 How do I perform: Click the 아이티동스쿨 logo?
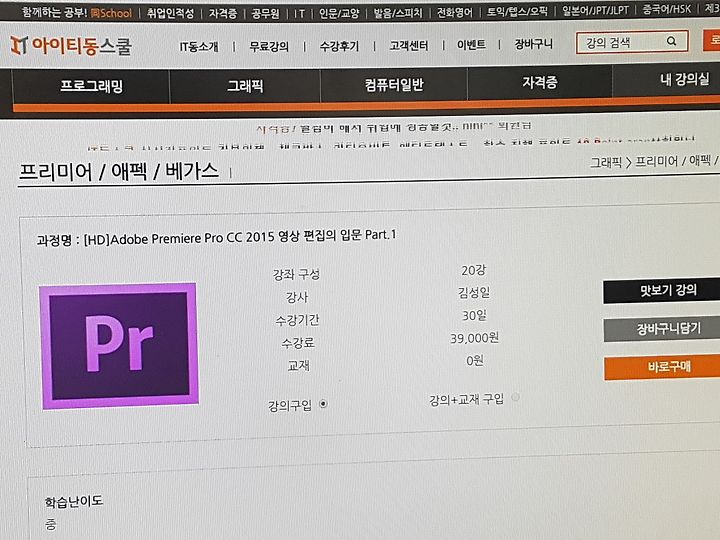pyautogui.click(x=71, y=46)
